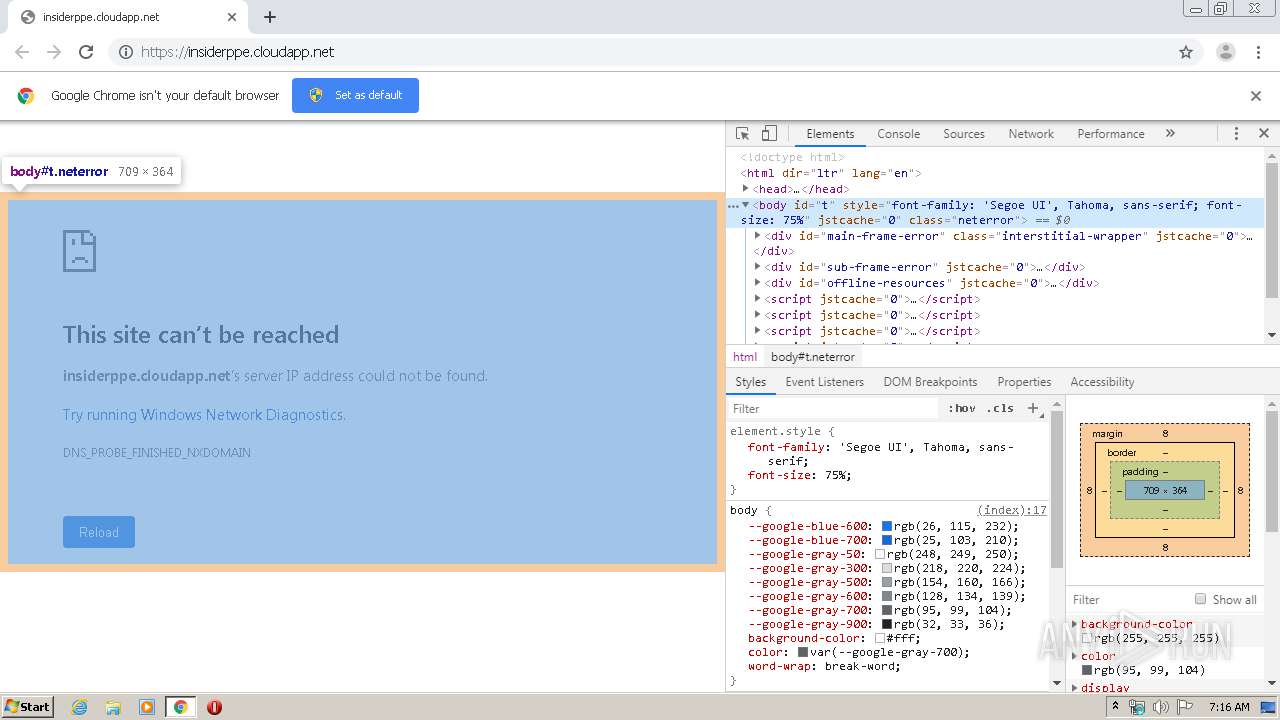Select the Elements tab
The width and height of the screenshot is (1280, 720).
point(830,133)
